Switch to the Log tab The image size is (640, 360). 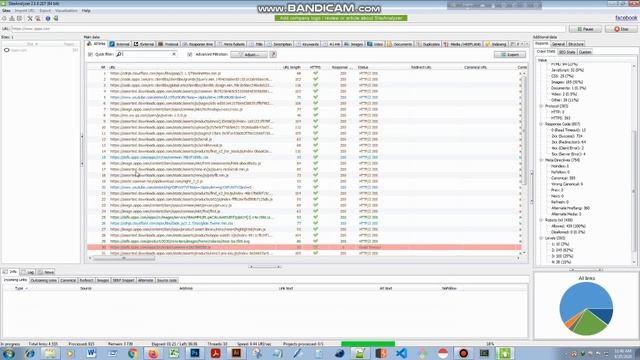pos(28,272)
